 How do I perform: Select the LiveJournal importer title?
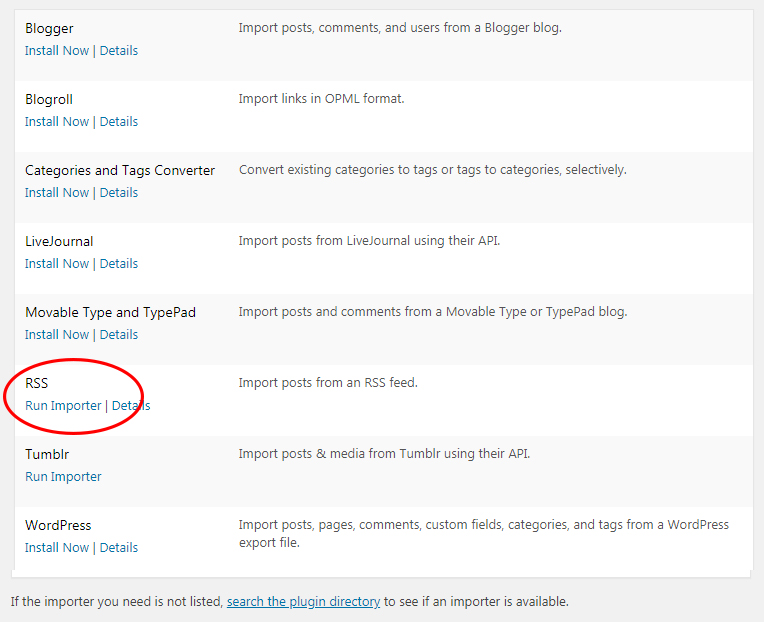(59, 242)
